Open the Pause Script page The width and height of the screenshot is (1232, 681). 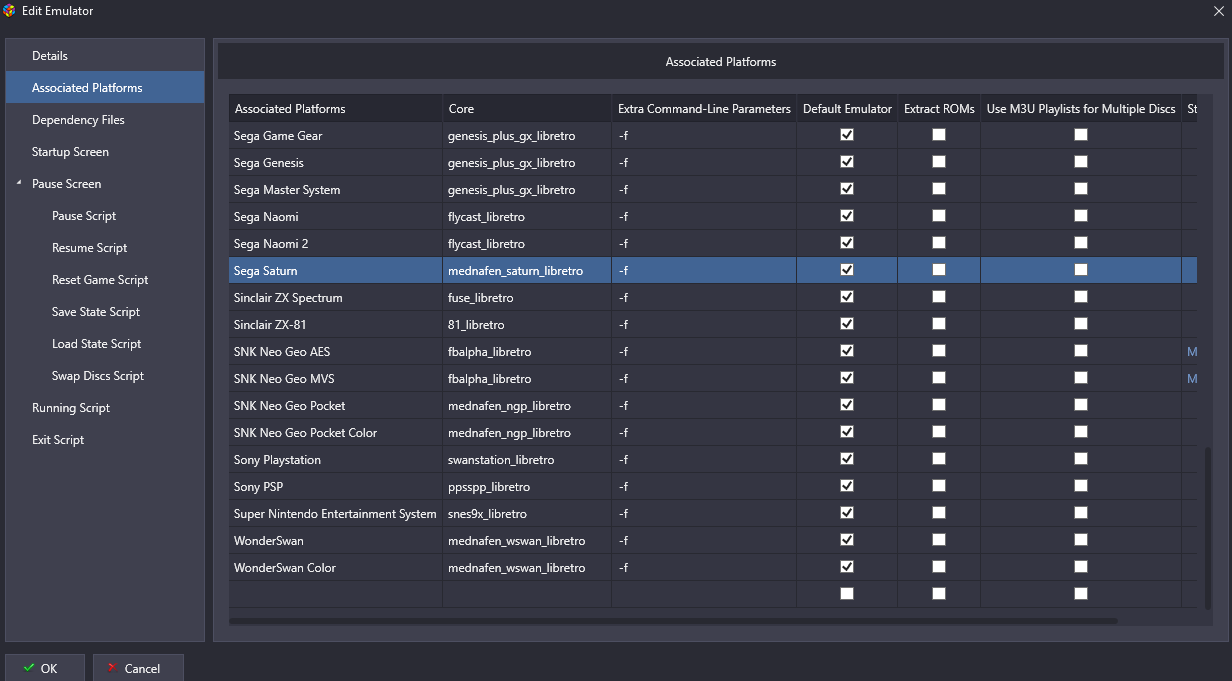[84, 216]
